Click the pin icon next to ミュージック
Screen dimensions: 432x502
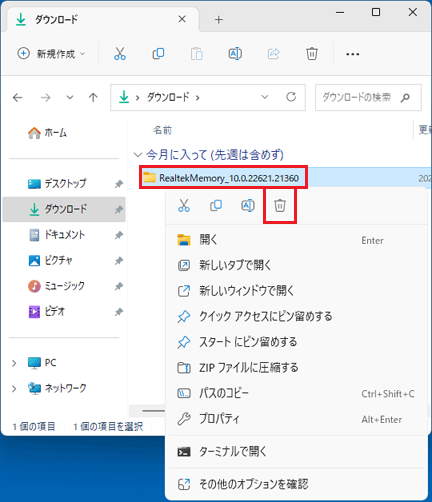[119, 286]
